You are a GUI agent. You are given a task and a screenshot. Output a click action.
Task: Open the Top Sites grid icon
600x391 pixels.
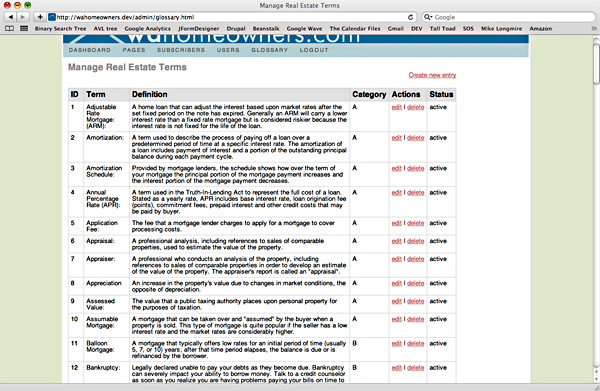(24, 28)
